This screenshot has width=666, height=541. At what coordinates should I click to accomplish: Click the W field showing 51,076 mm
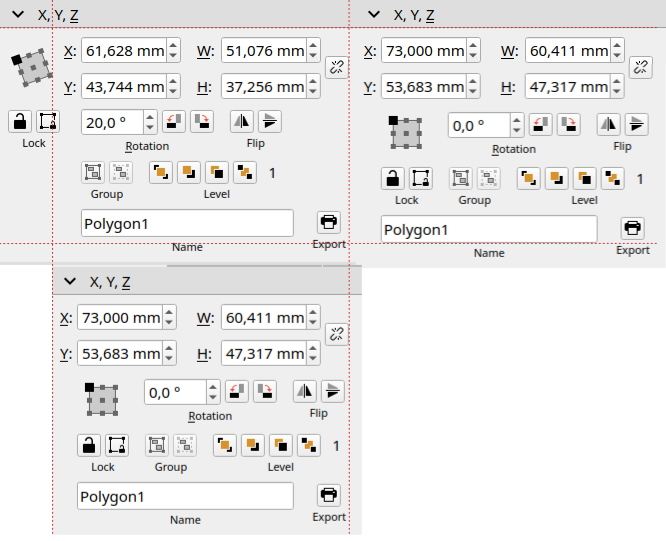[x=263, y=51]
